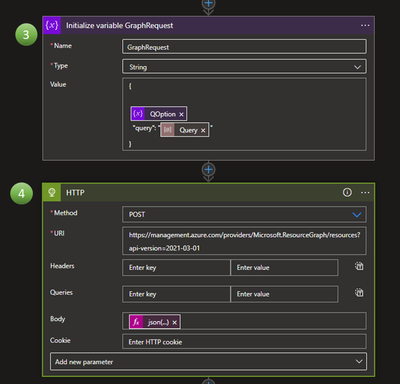The width and height of the screenshot is (400, 384).
Task: Click the HTTP action title text
Action: 75,193
